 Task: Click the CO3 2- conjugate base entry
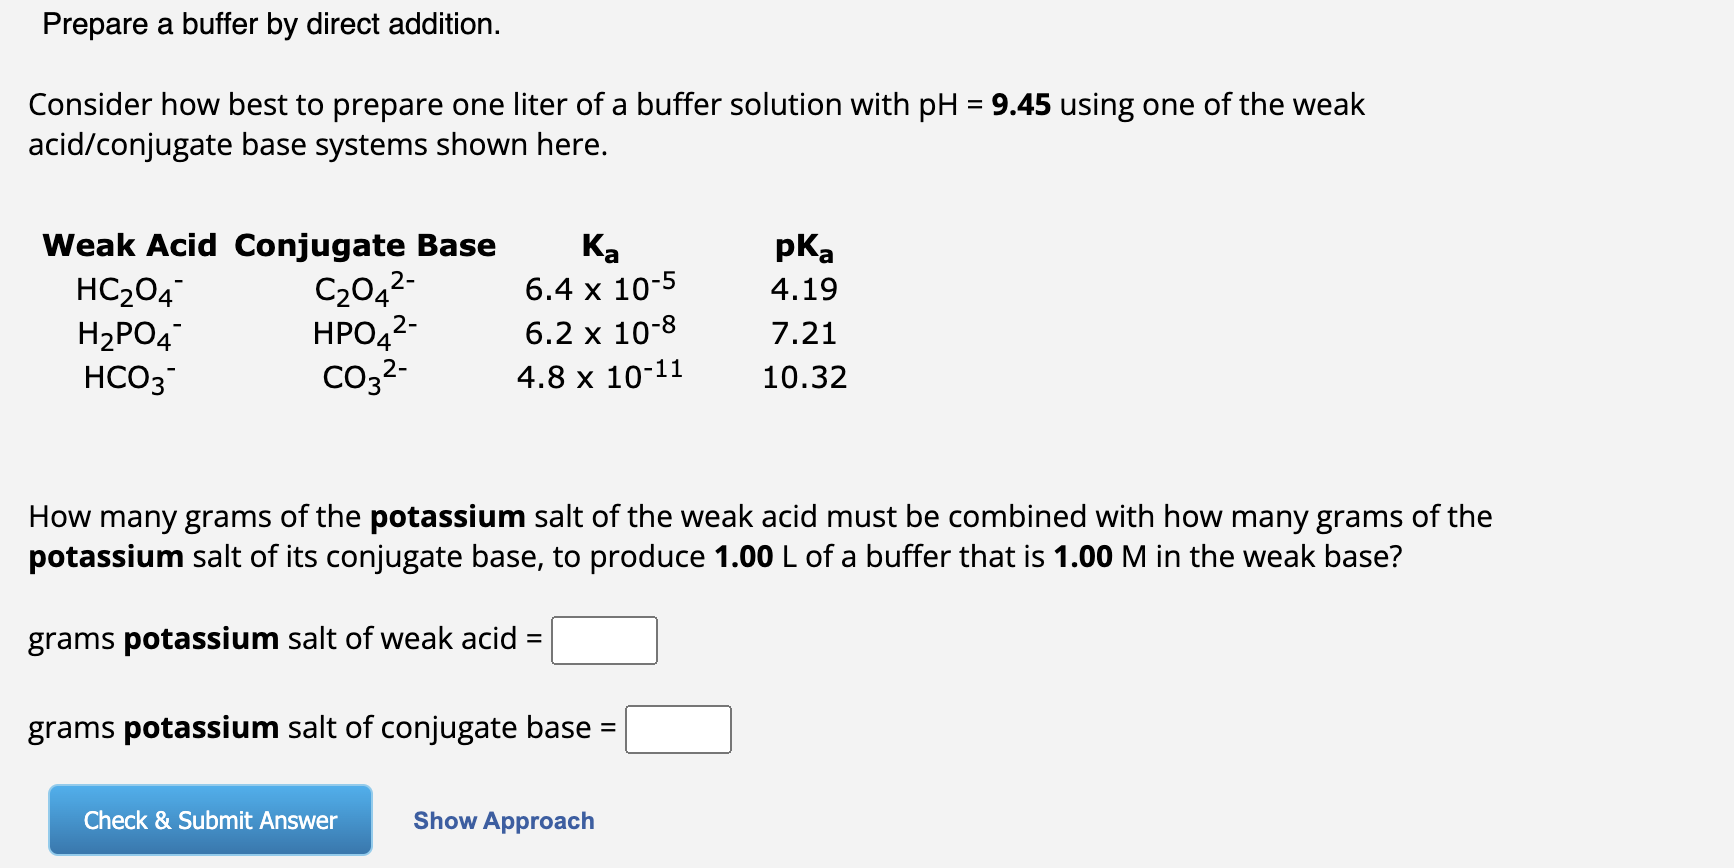(x=363, y=378)
